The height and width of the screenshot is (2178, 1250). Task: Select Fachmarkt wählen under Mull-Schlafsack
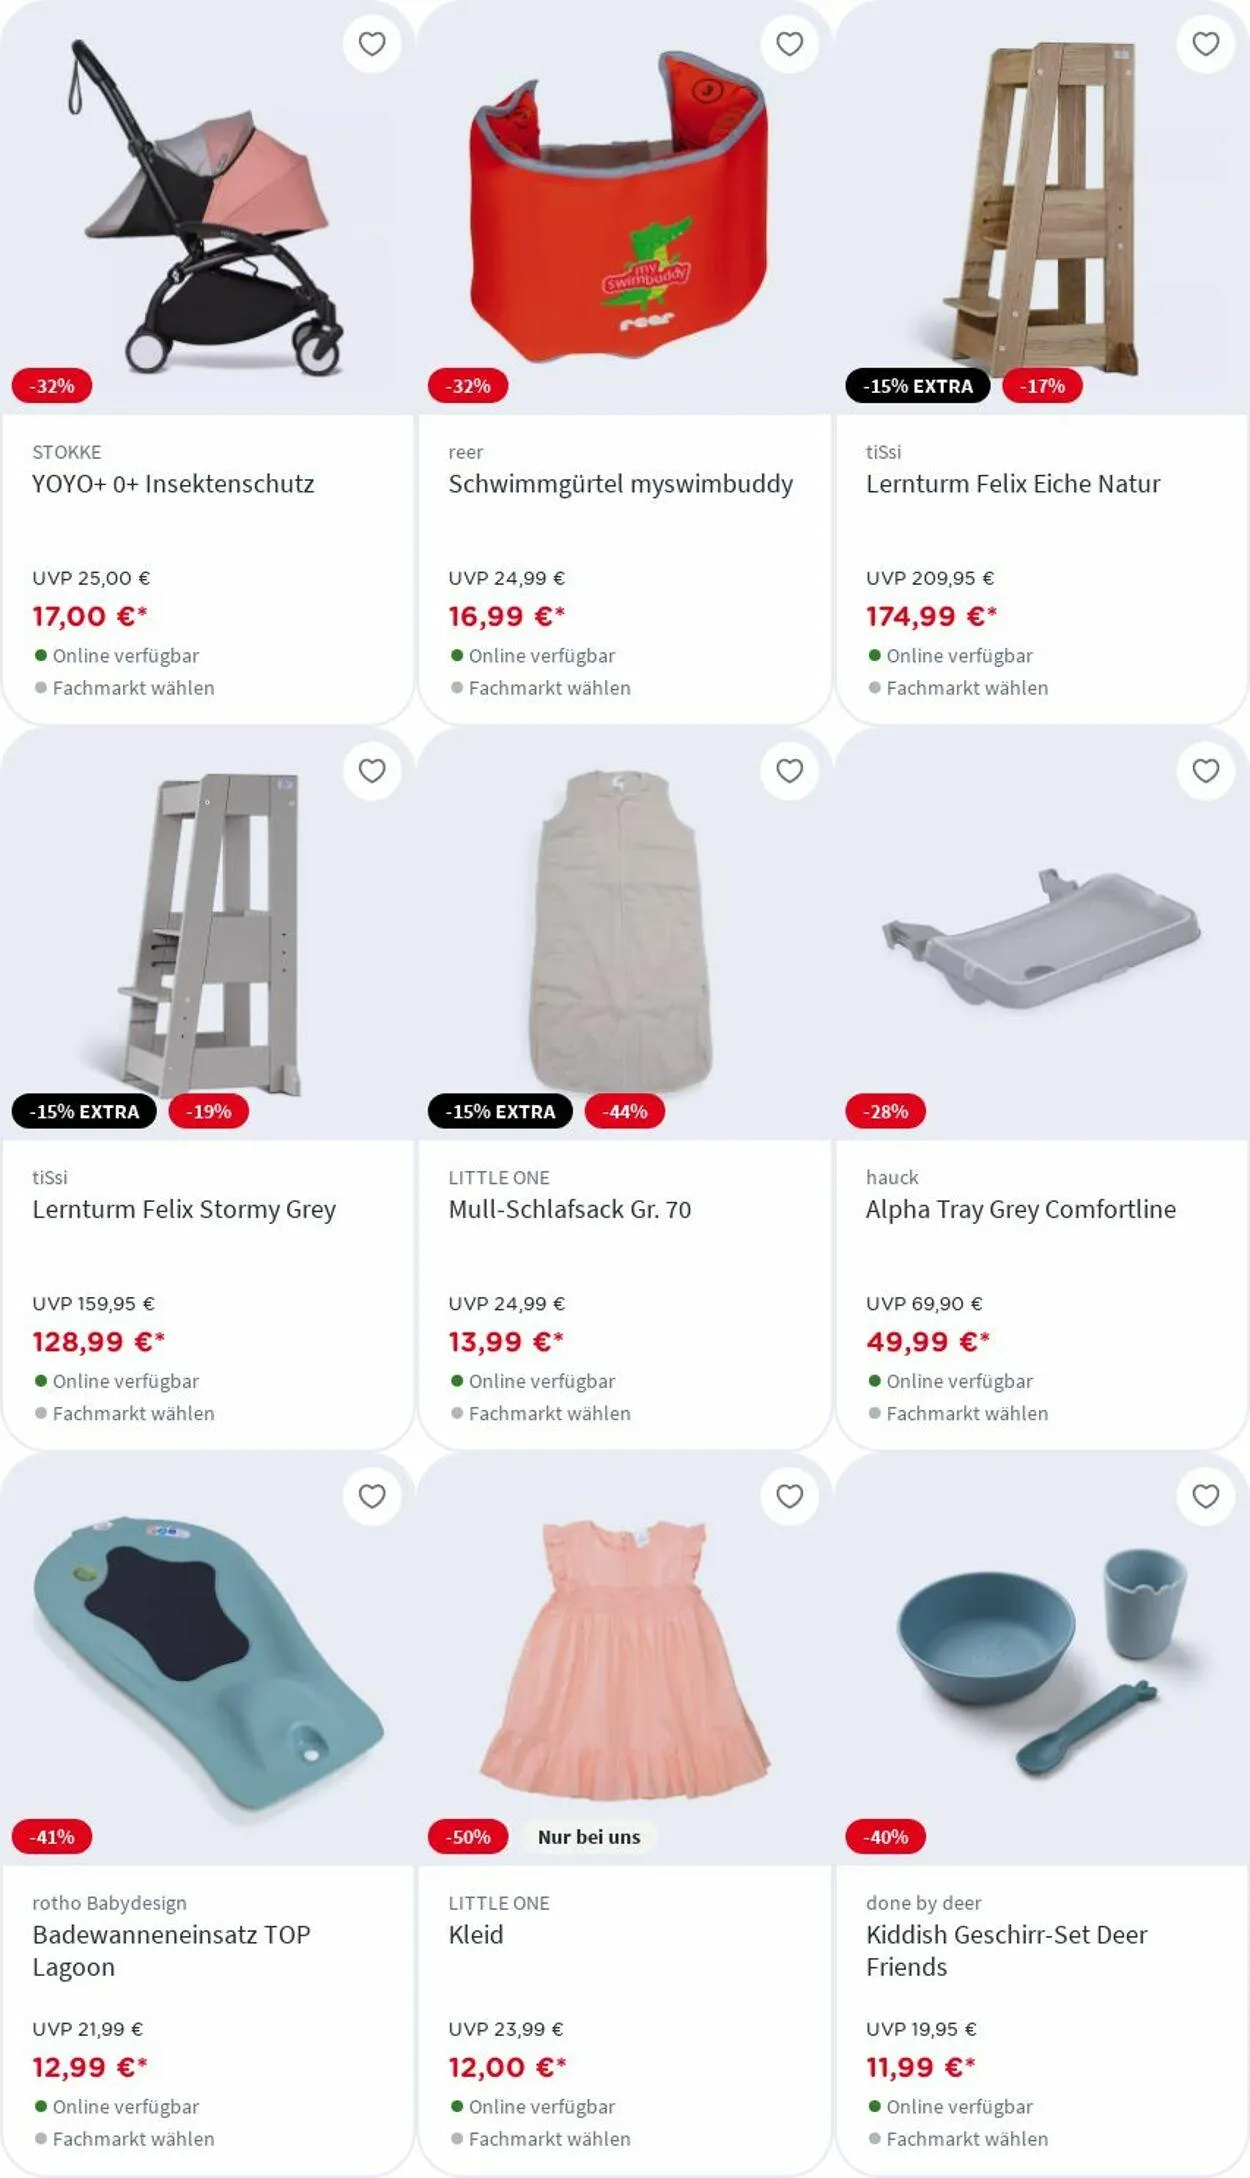point(549,1413)
